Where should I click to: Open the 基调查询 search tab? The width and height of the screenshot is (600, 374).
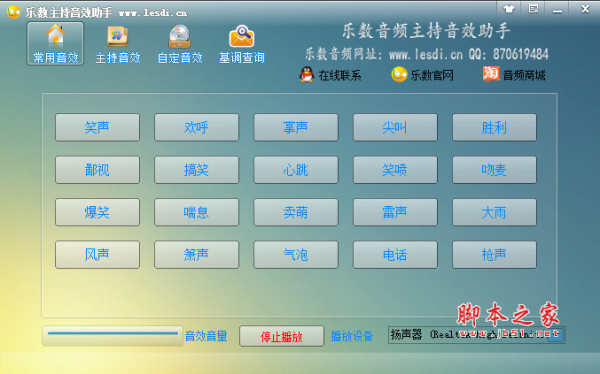point(242,44)
